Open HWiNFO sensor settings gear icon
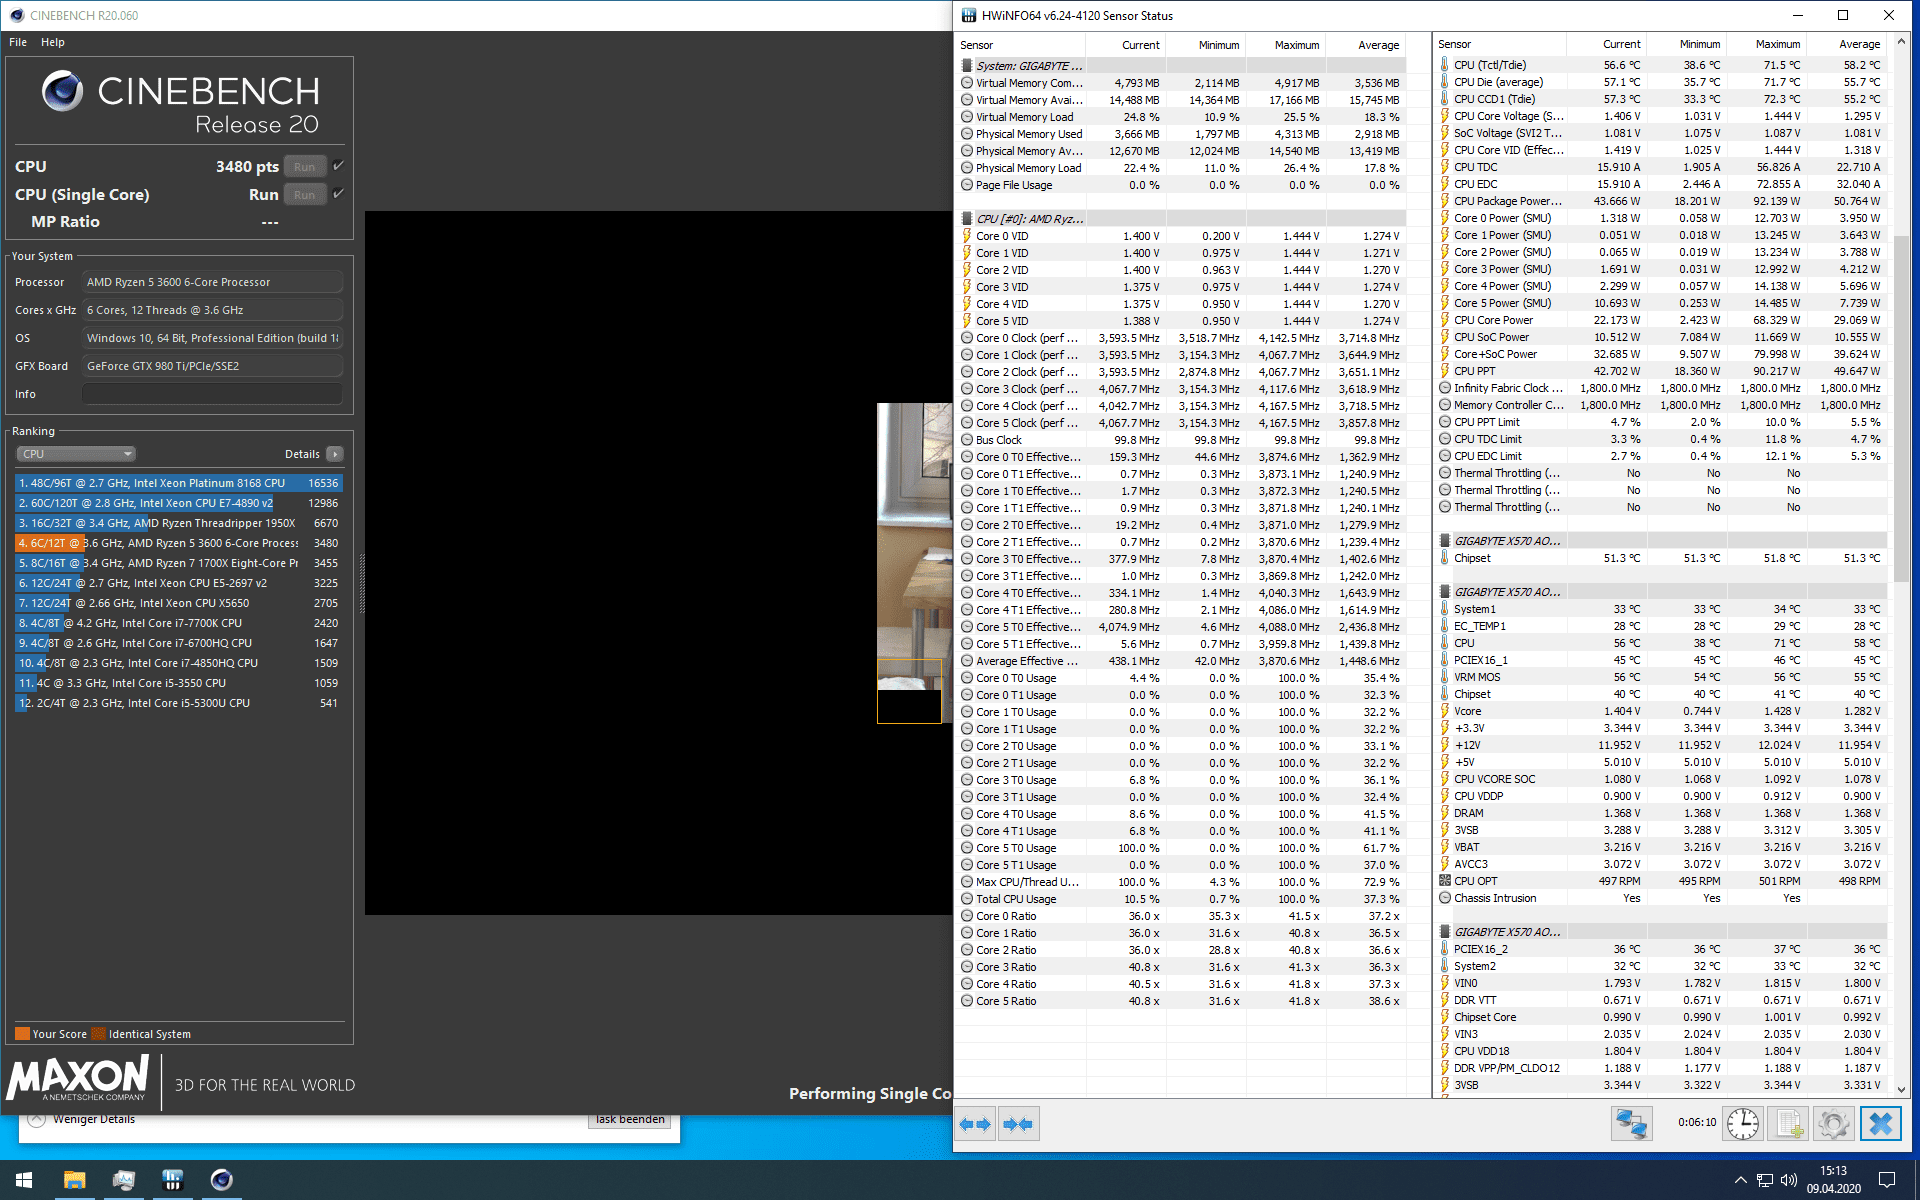This screenshot has height=1200, width=1920. point(1834,1124)
